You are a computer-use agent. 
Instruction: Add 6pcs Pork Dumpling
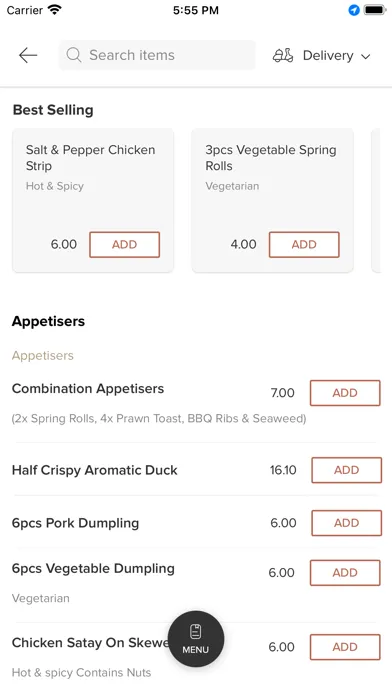pyautogui.click(x=346, y=523)
